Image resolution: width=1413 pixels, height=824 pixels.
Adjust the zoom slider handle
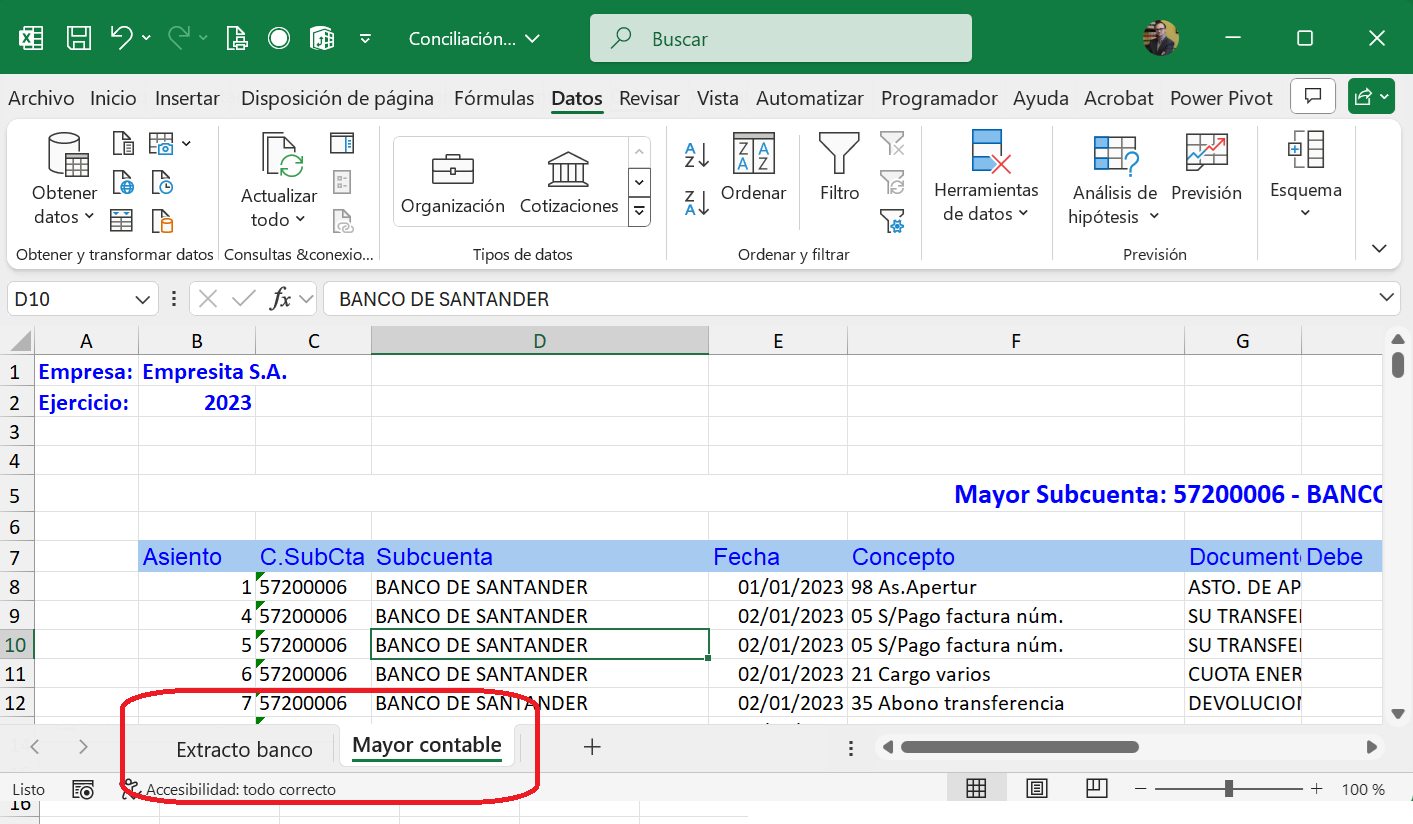tap(1228, 789)
